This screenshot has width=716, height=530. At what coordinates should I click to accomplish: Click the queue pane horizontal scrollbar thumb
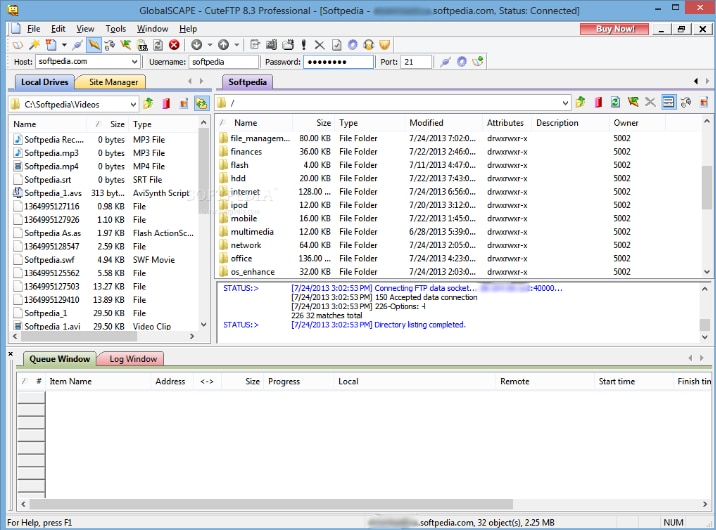pyautogui.click(x=271, y=504)
